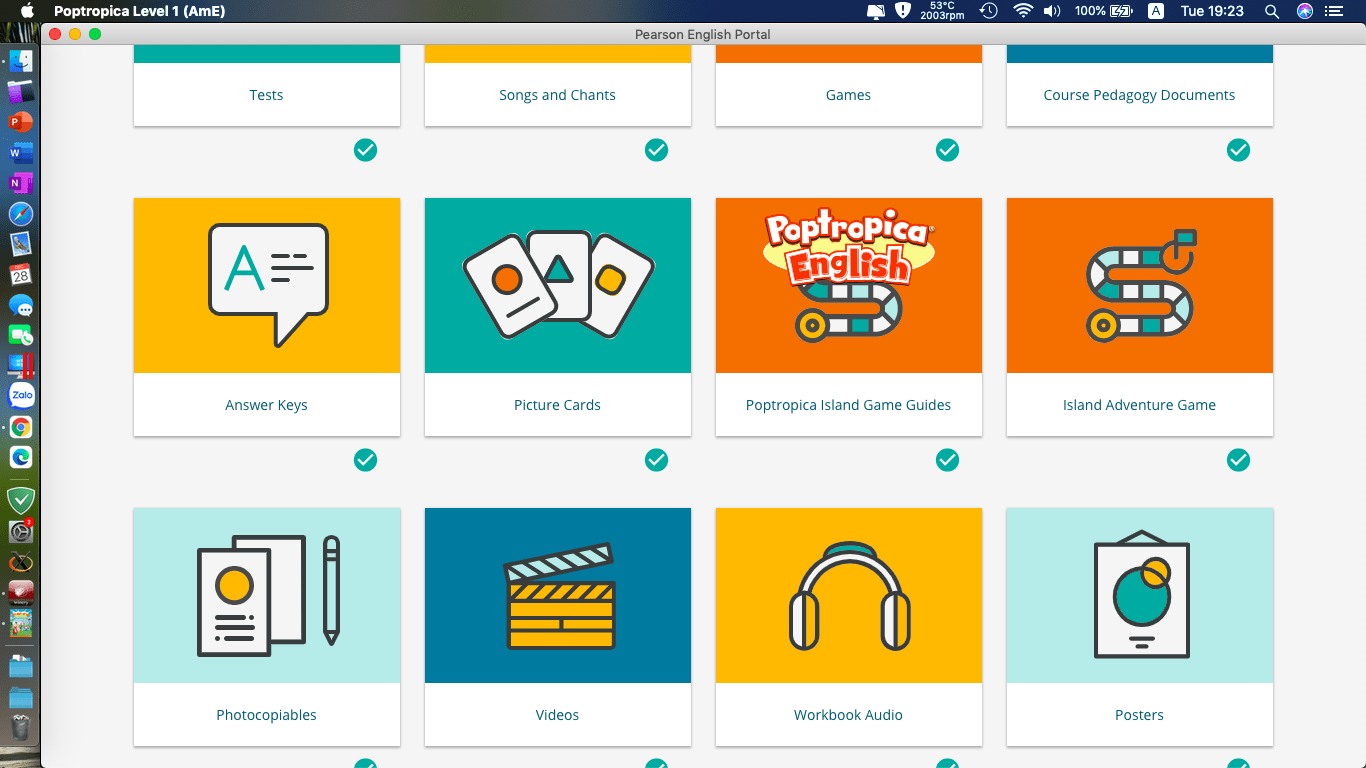
Task: Open the Workbook Audio headphones icon
Action: pyautogui.click(x=848, y=595)
